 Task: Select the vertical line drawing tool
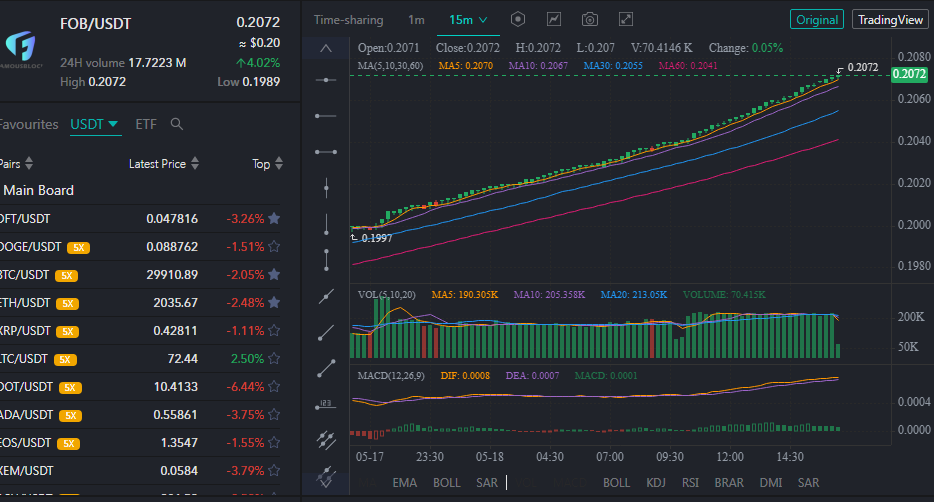tap(326, 188)
